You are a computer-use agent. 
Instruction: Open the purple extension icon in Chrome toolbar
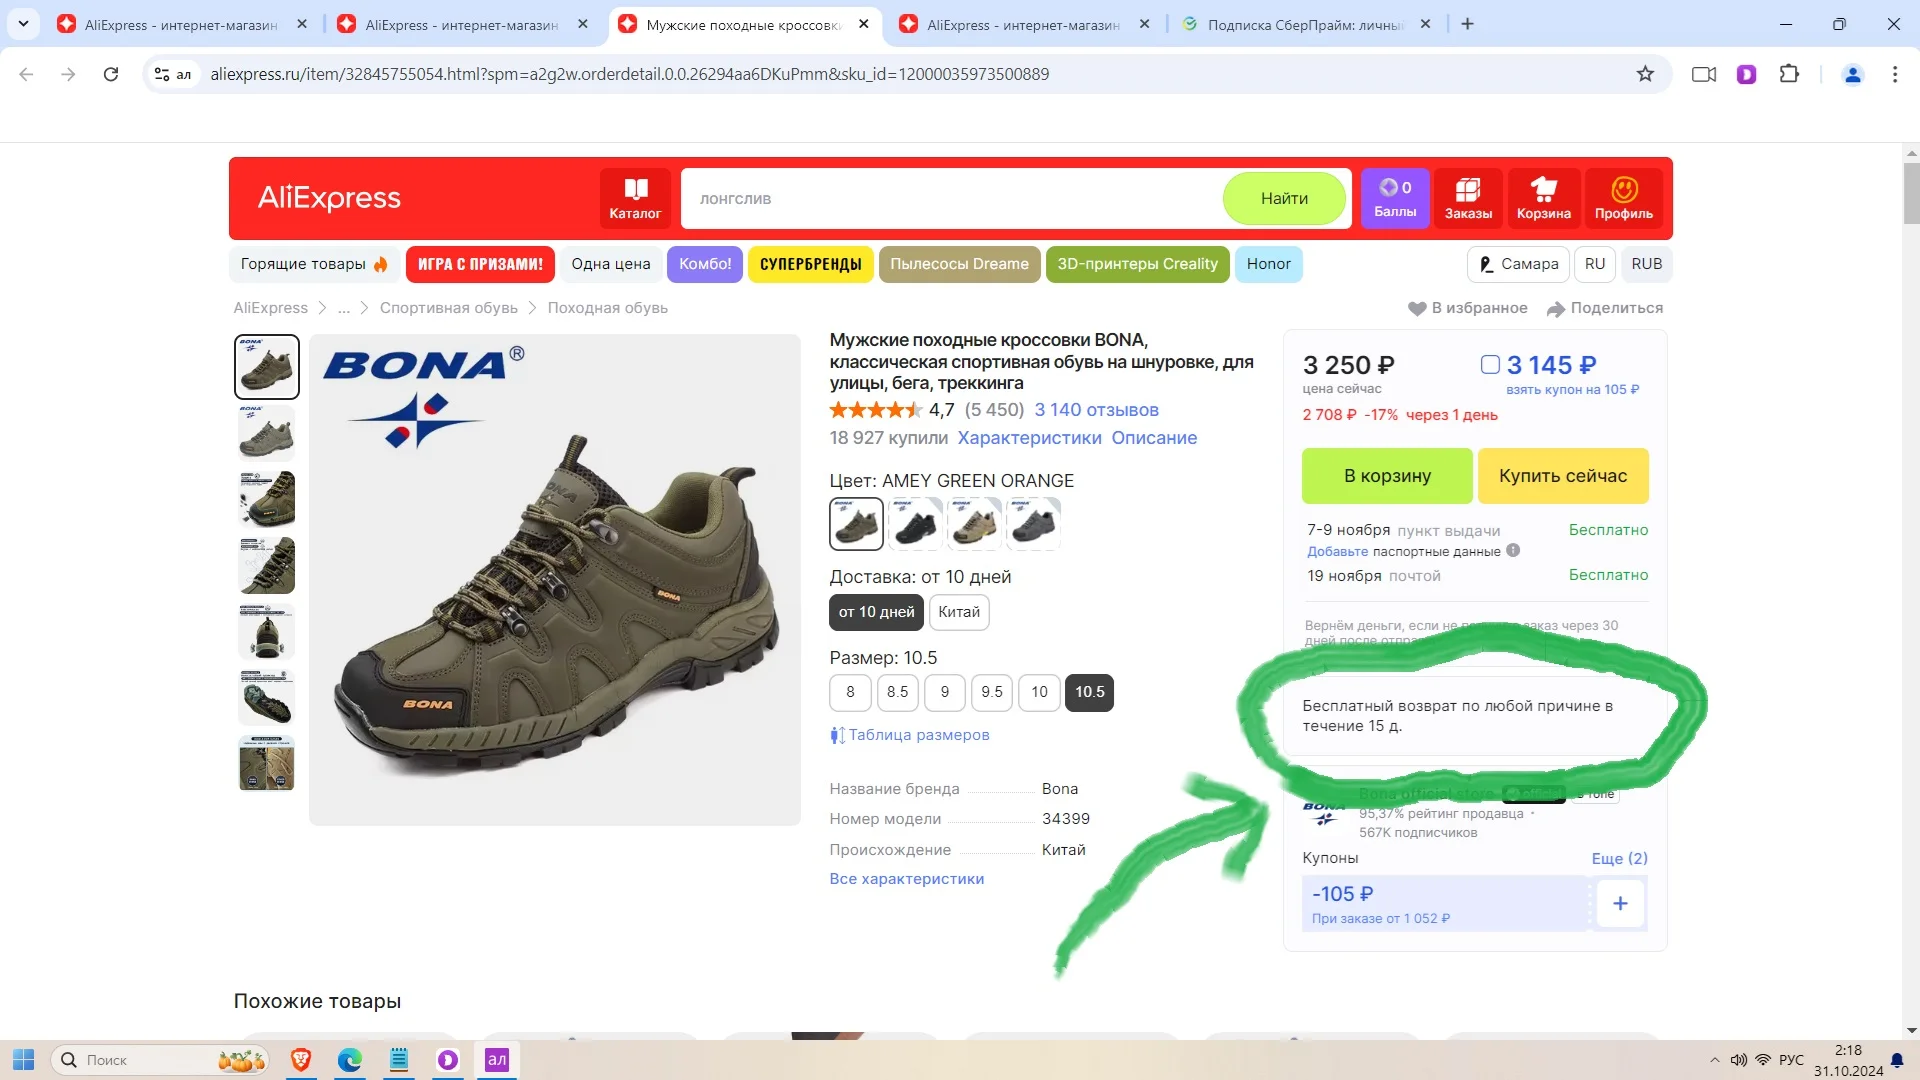click(x=1747, y=74)
